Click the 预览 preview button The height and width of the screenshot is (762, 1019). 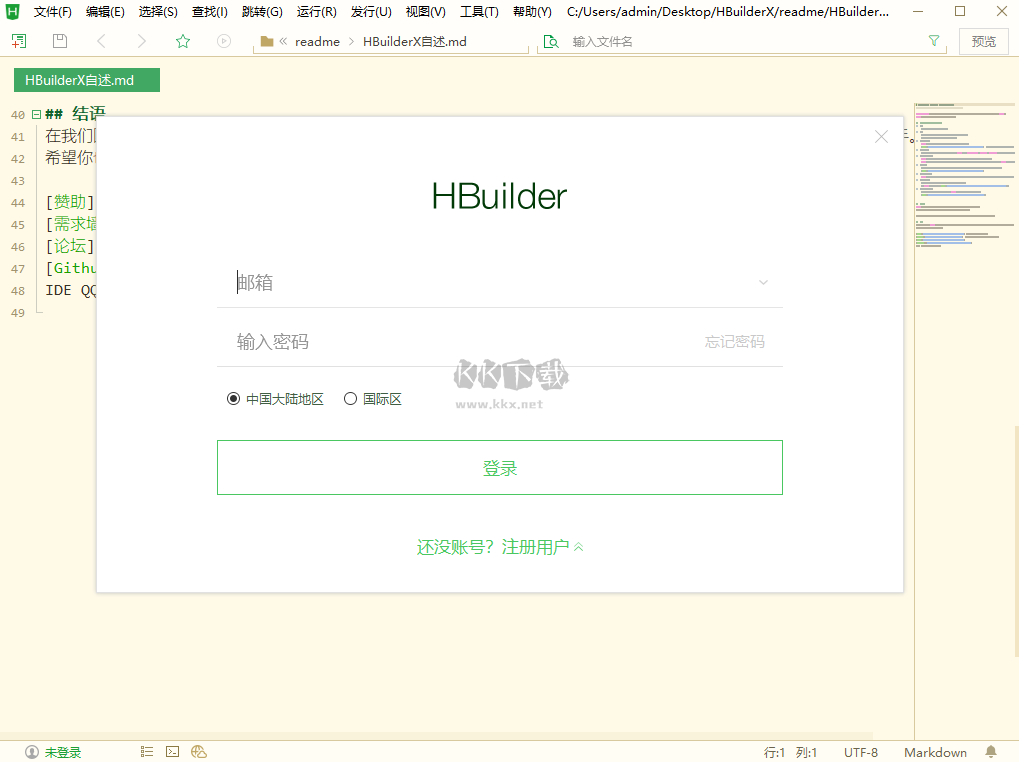(983, 42)
